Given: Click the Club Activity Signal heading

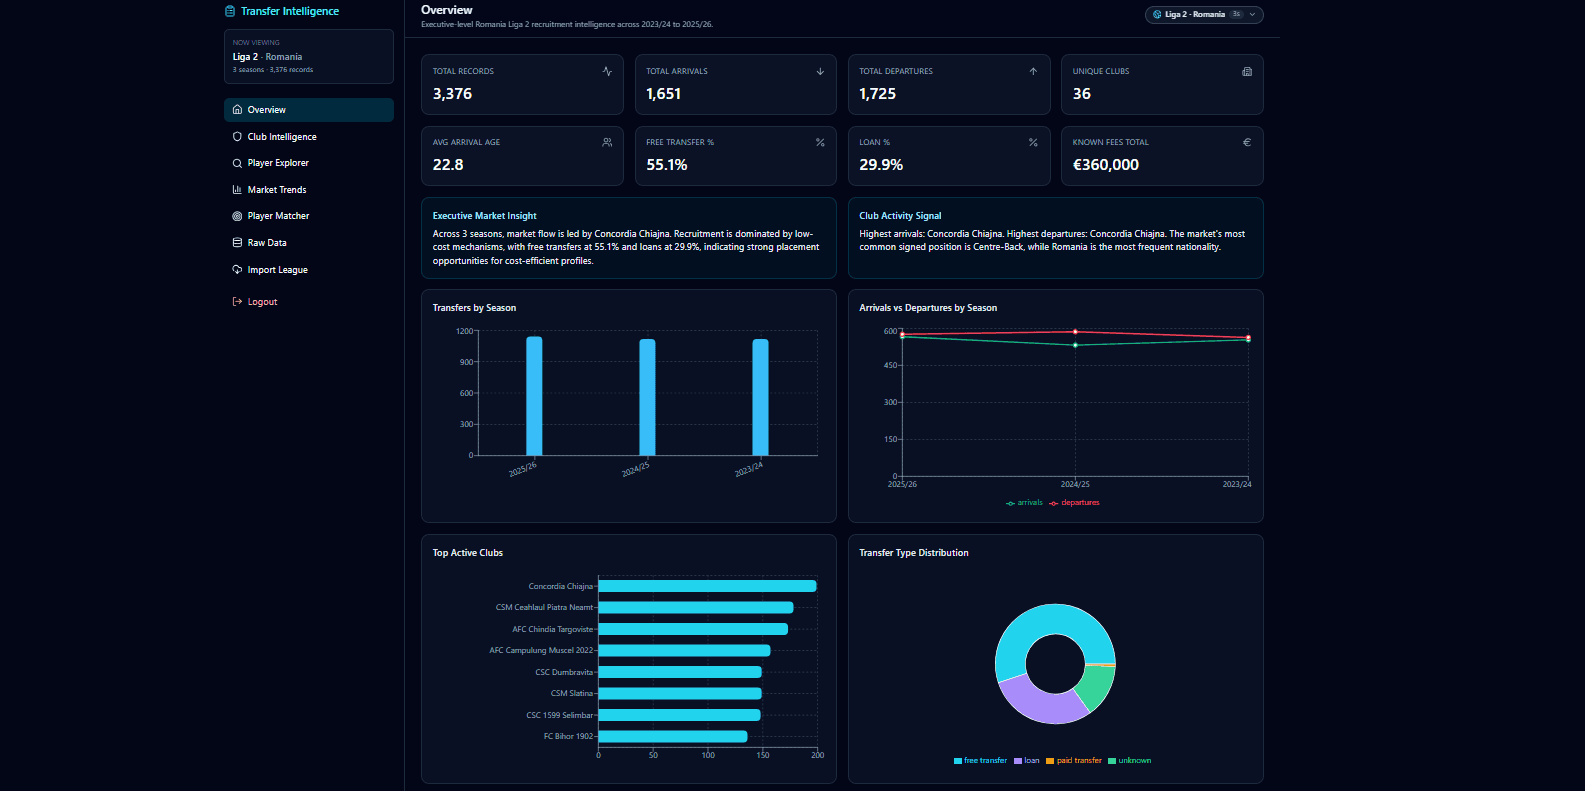Looking at the screenshot, I should (900, 216).
